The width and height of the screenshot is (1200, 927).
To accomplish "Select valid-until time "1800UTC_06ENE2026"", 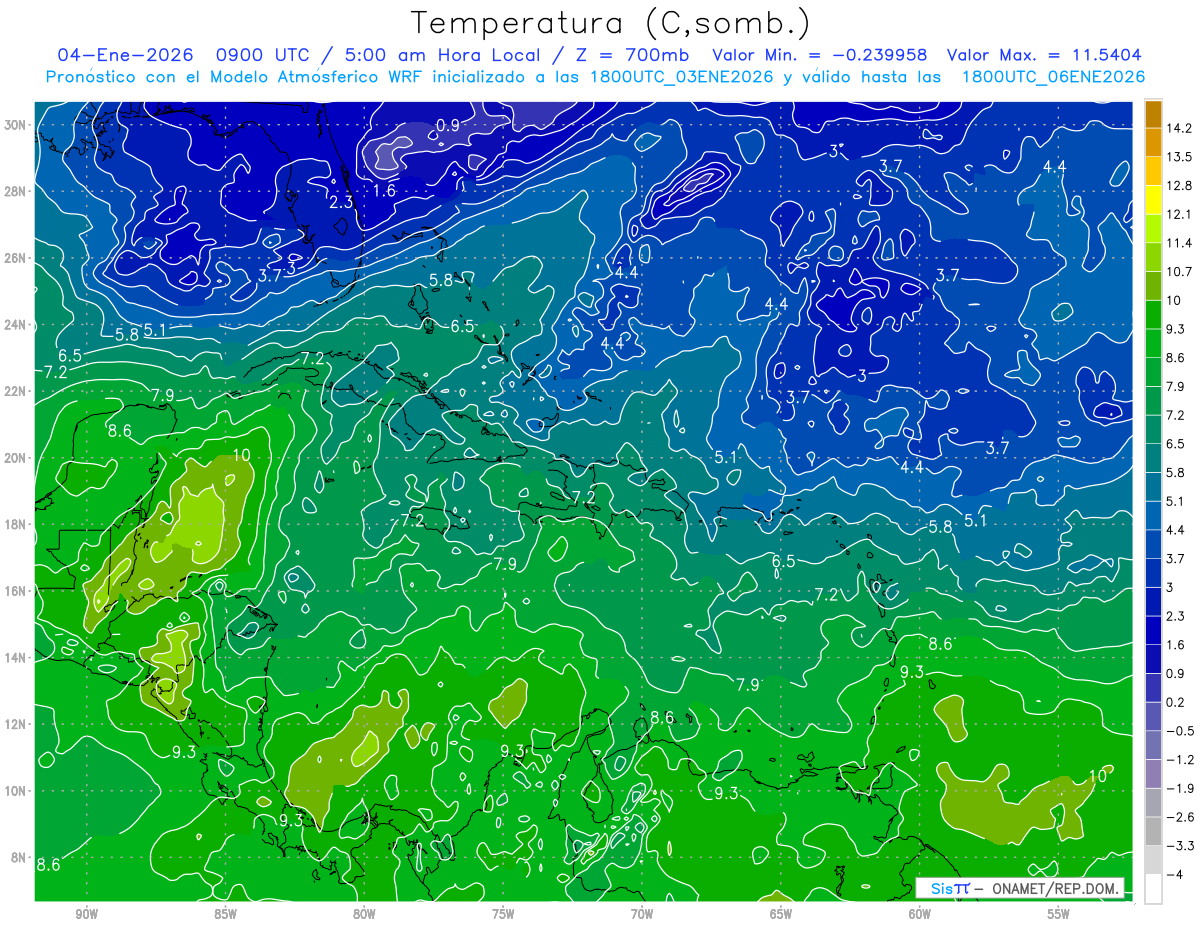I will (x=1051, y=76).
